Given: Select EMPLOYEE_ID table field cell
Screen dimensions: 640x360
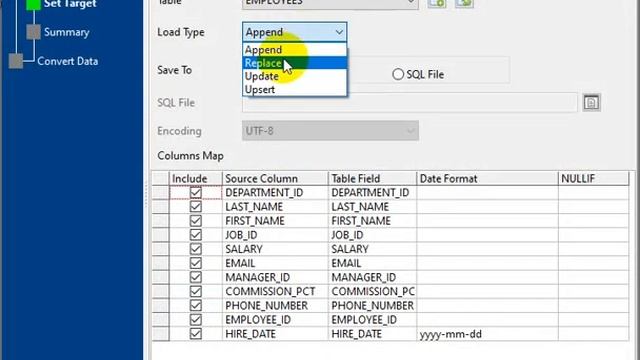Looking at the screenshot, I should click(x=372, y=320).
